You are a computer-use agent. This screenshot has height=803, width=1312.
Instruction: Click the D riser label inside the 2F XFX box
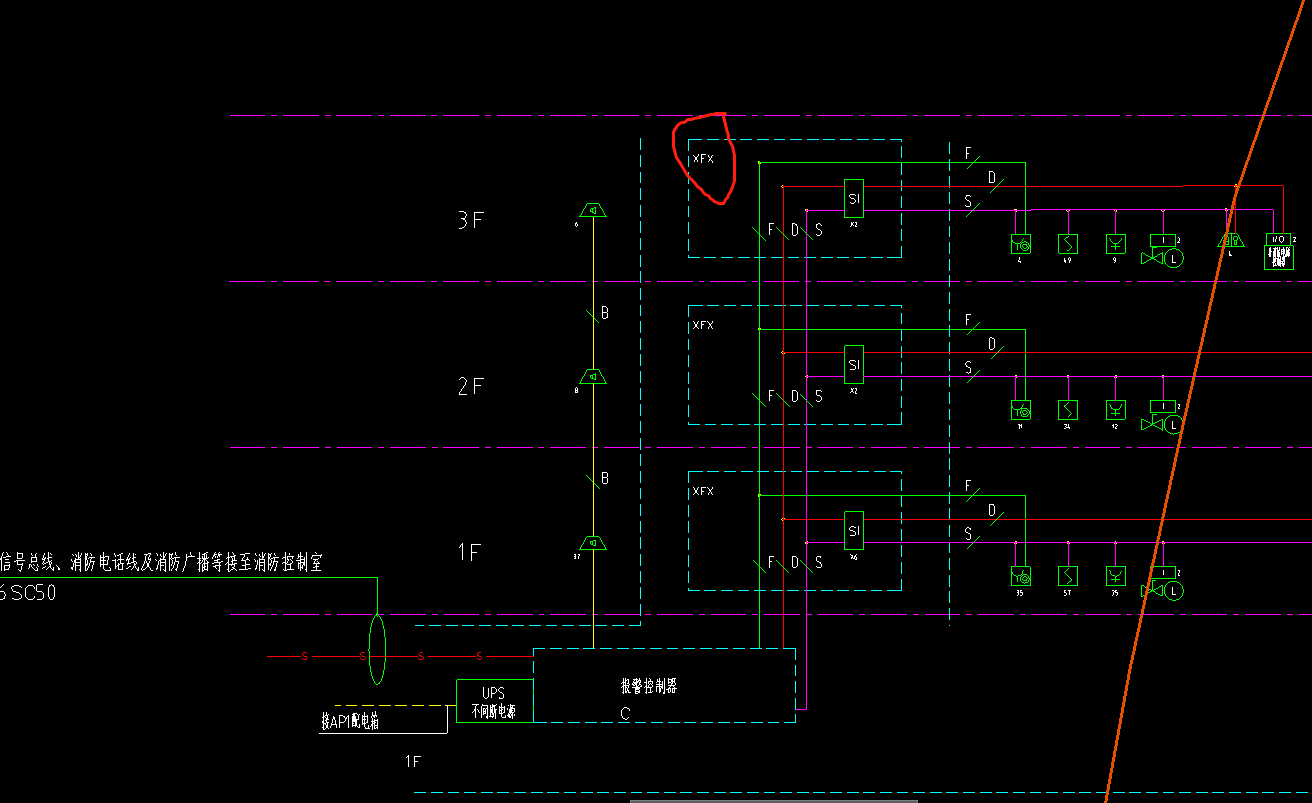click(795, 396)
